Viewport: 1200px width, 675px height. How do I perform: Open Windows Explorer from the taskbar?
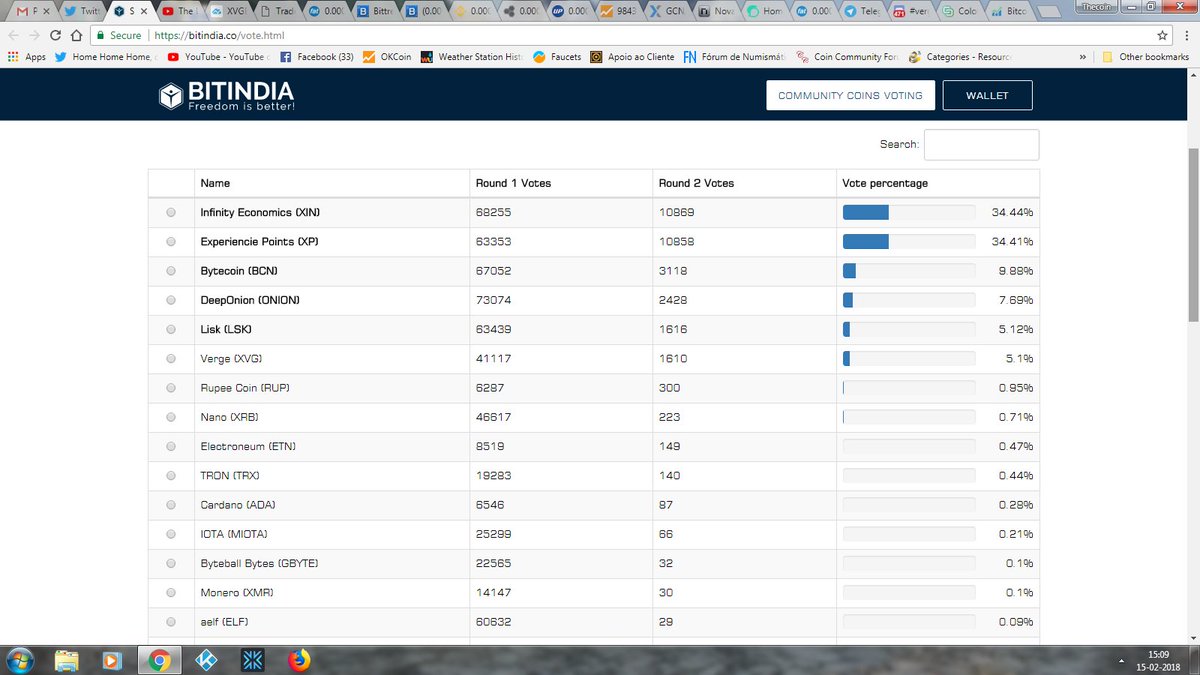click(67, 660)
